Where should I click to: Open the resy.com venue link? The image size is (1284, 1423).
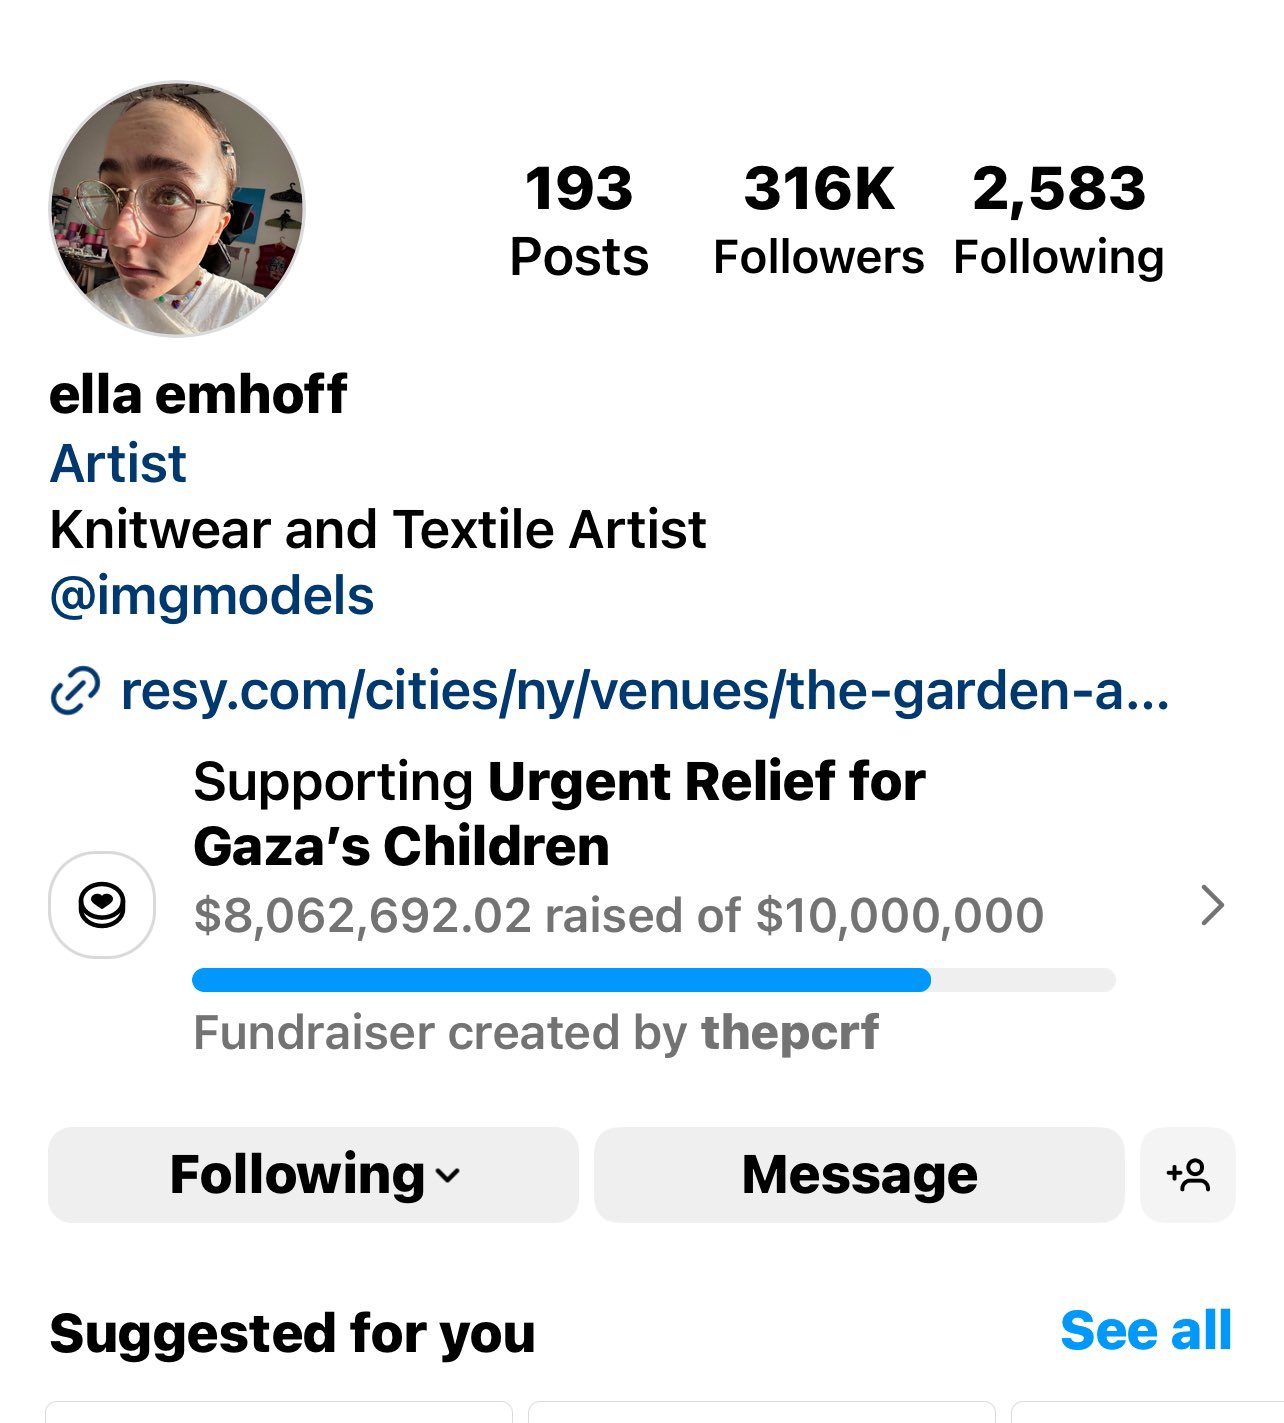pos(644,691)
